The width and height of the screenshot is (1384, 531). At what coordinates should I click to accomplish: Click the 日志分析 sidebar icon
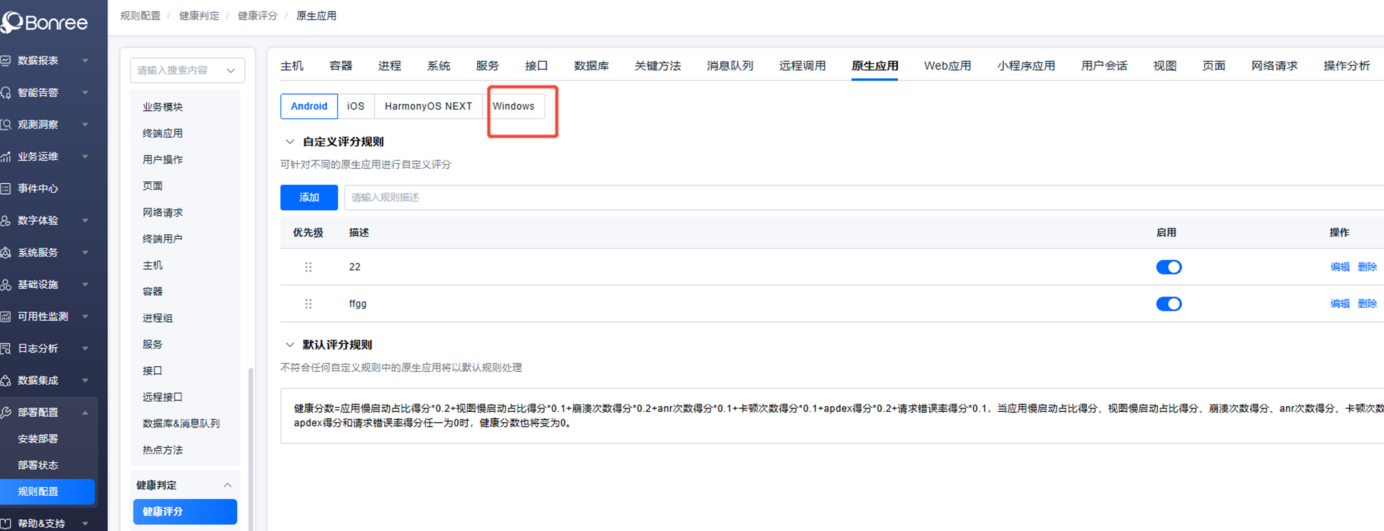click(6, 349)
